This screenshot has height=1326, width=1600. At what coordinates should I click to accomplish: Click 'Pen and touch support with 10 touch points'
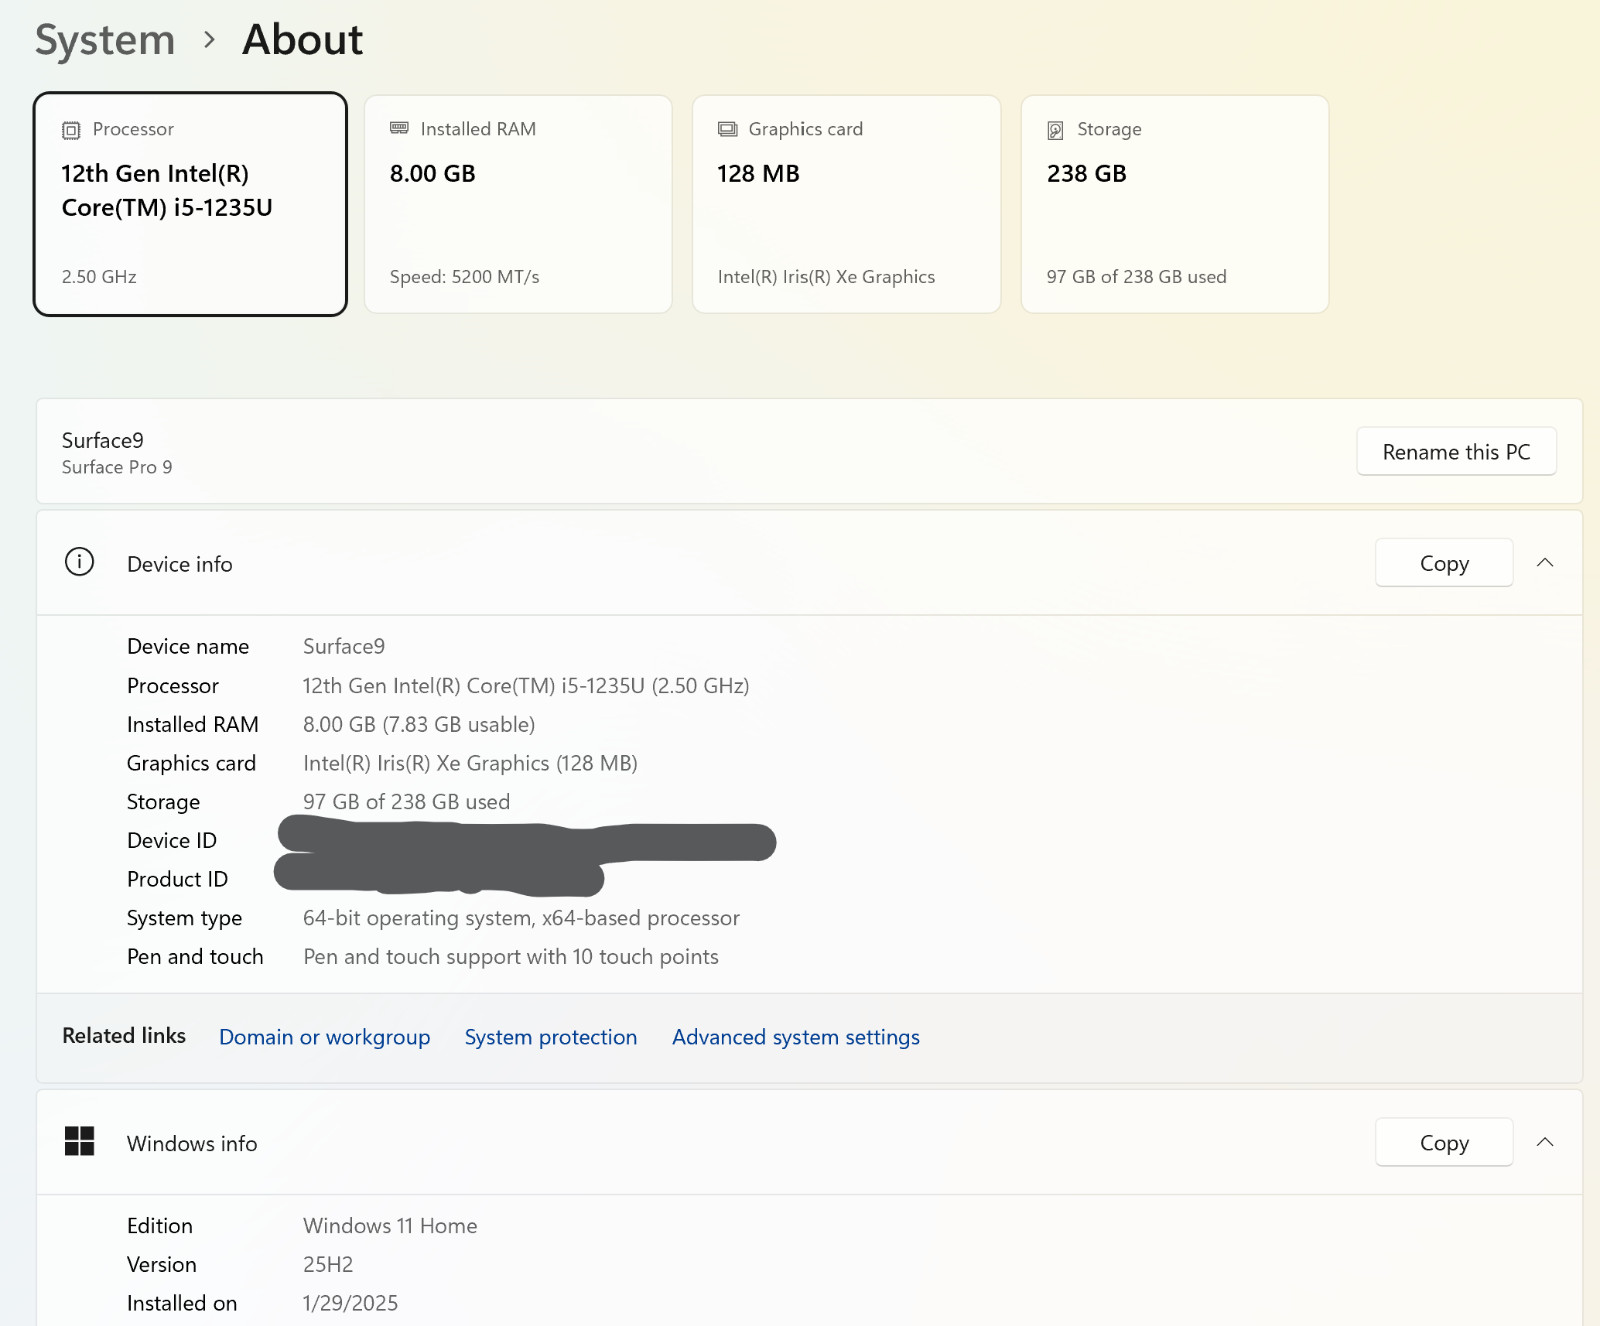point(511,957)
